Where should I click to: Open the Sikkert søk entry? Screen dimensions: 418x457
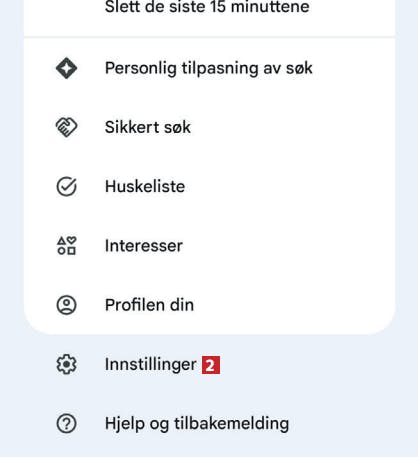pos(210,127)
